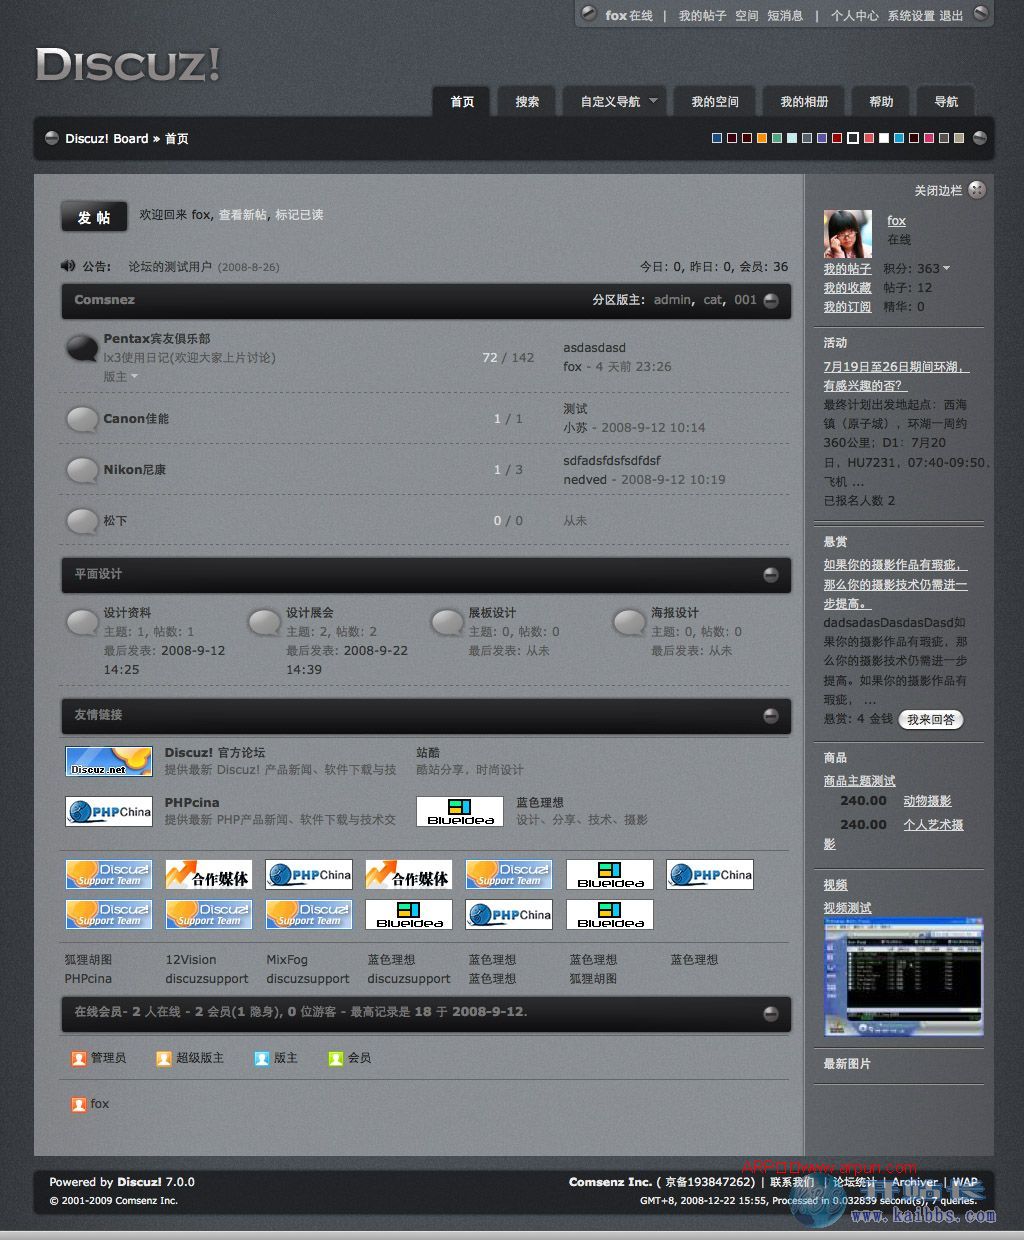This screenshot has width=1024, height=1240.
Task: Expand the 积分: 363 dropdown arrow
Action: click(x=947, y=268)
